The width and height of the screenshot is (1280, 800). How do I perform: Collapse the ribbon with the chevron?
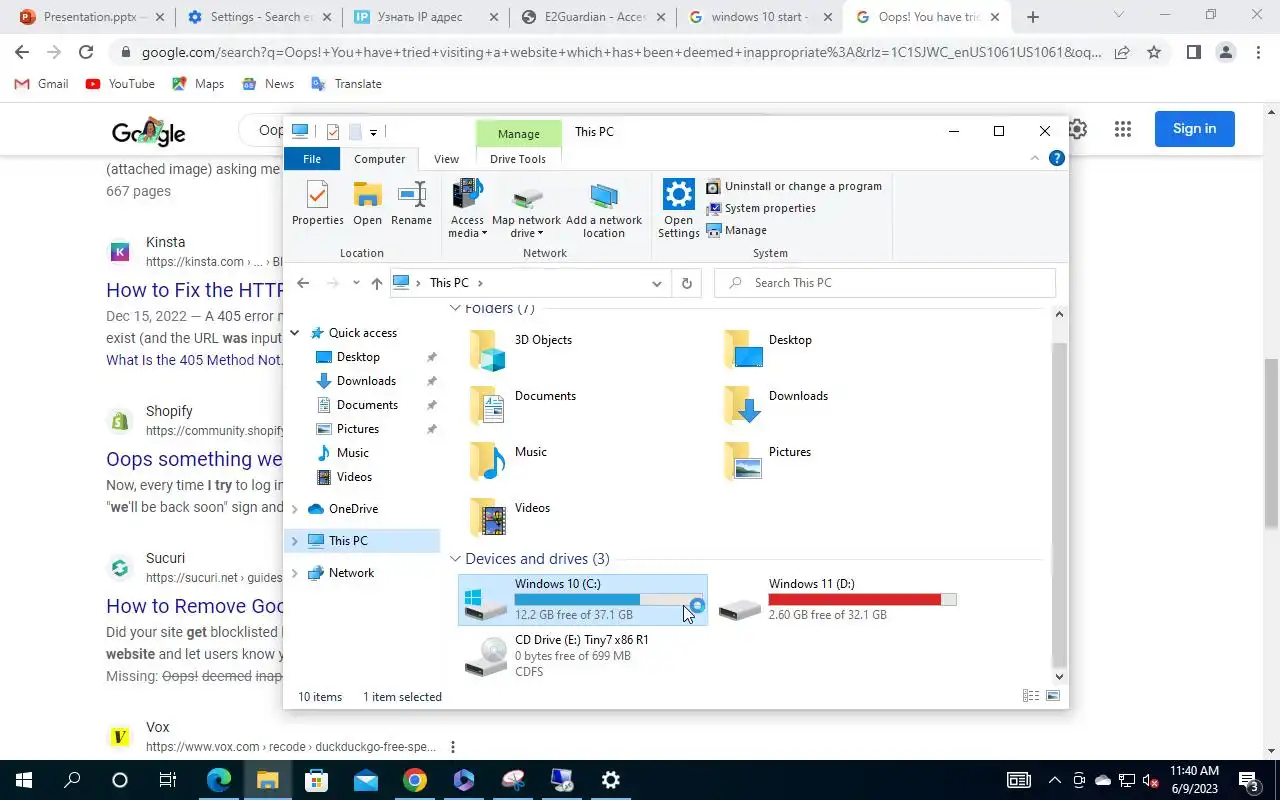(1035, 158)
